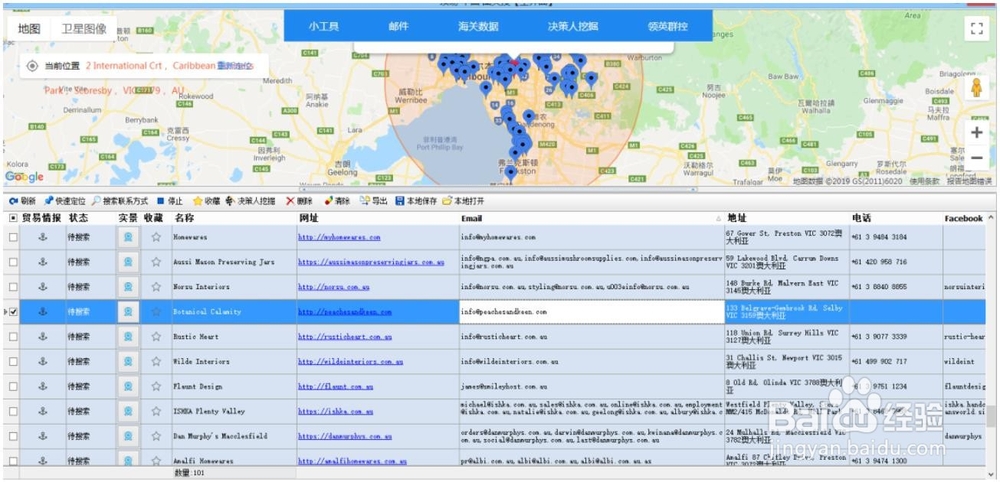Click 搜索联系方式 search contacts tool
The width and height of the screenshot is (1000, 482).
click(120, 201)
